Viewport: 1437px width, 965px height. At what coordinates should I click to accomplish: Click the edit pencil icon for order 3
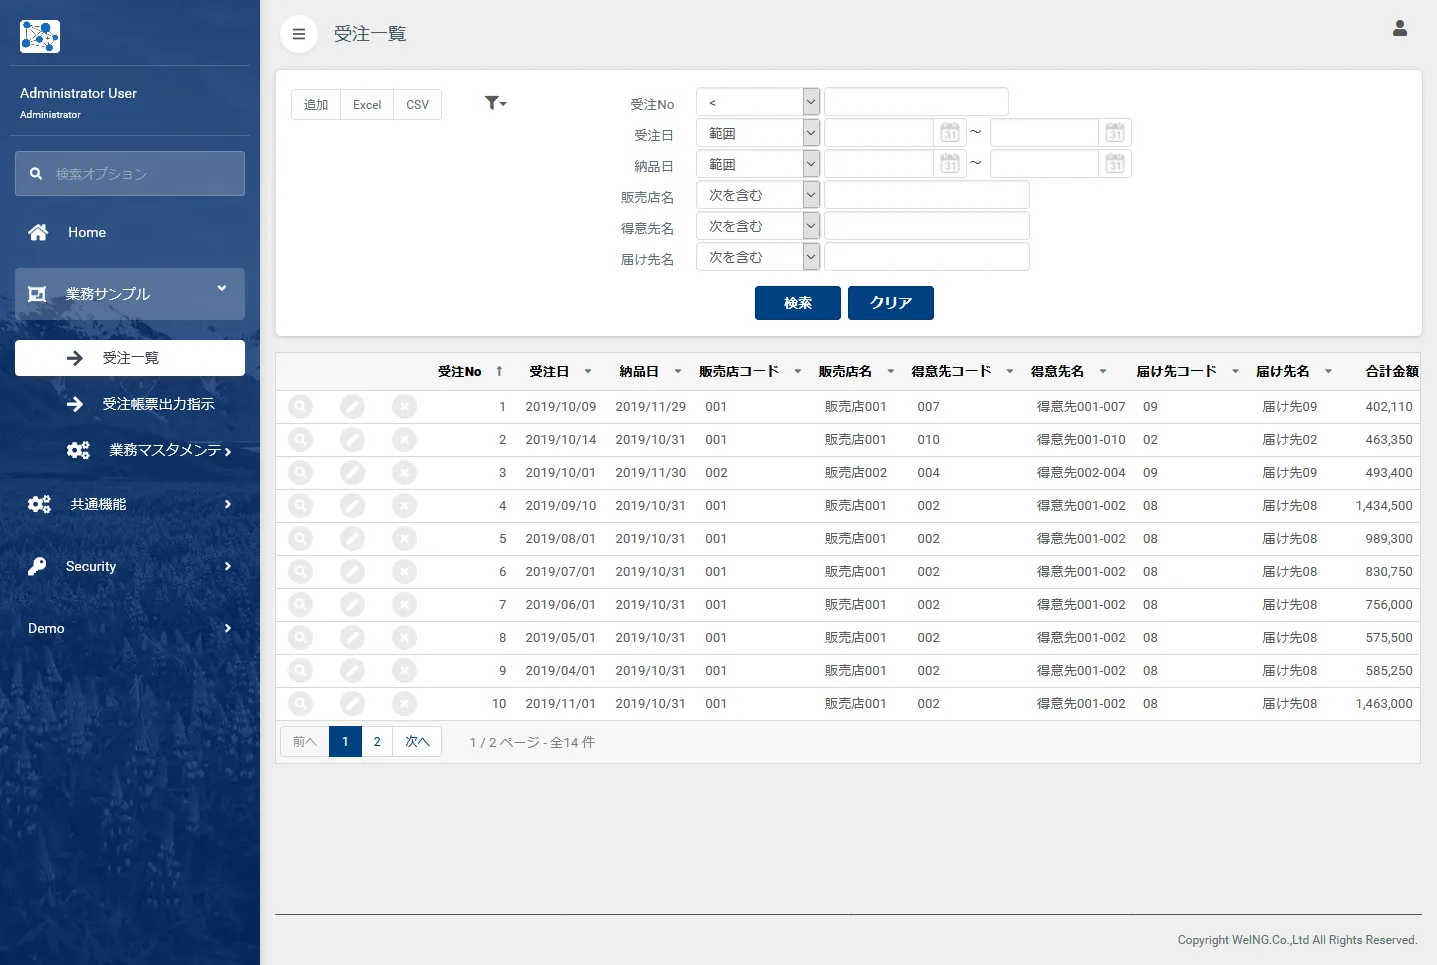[352, 473]
